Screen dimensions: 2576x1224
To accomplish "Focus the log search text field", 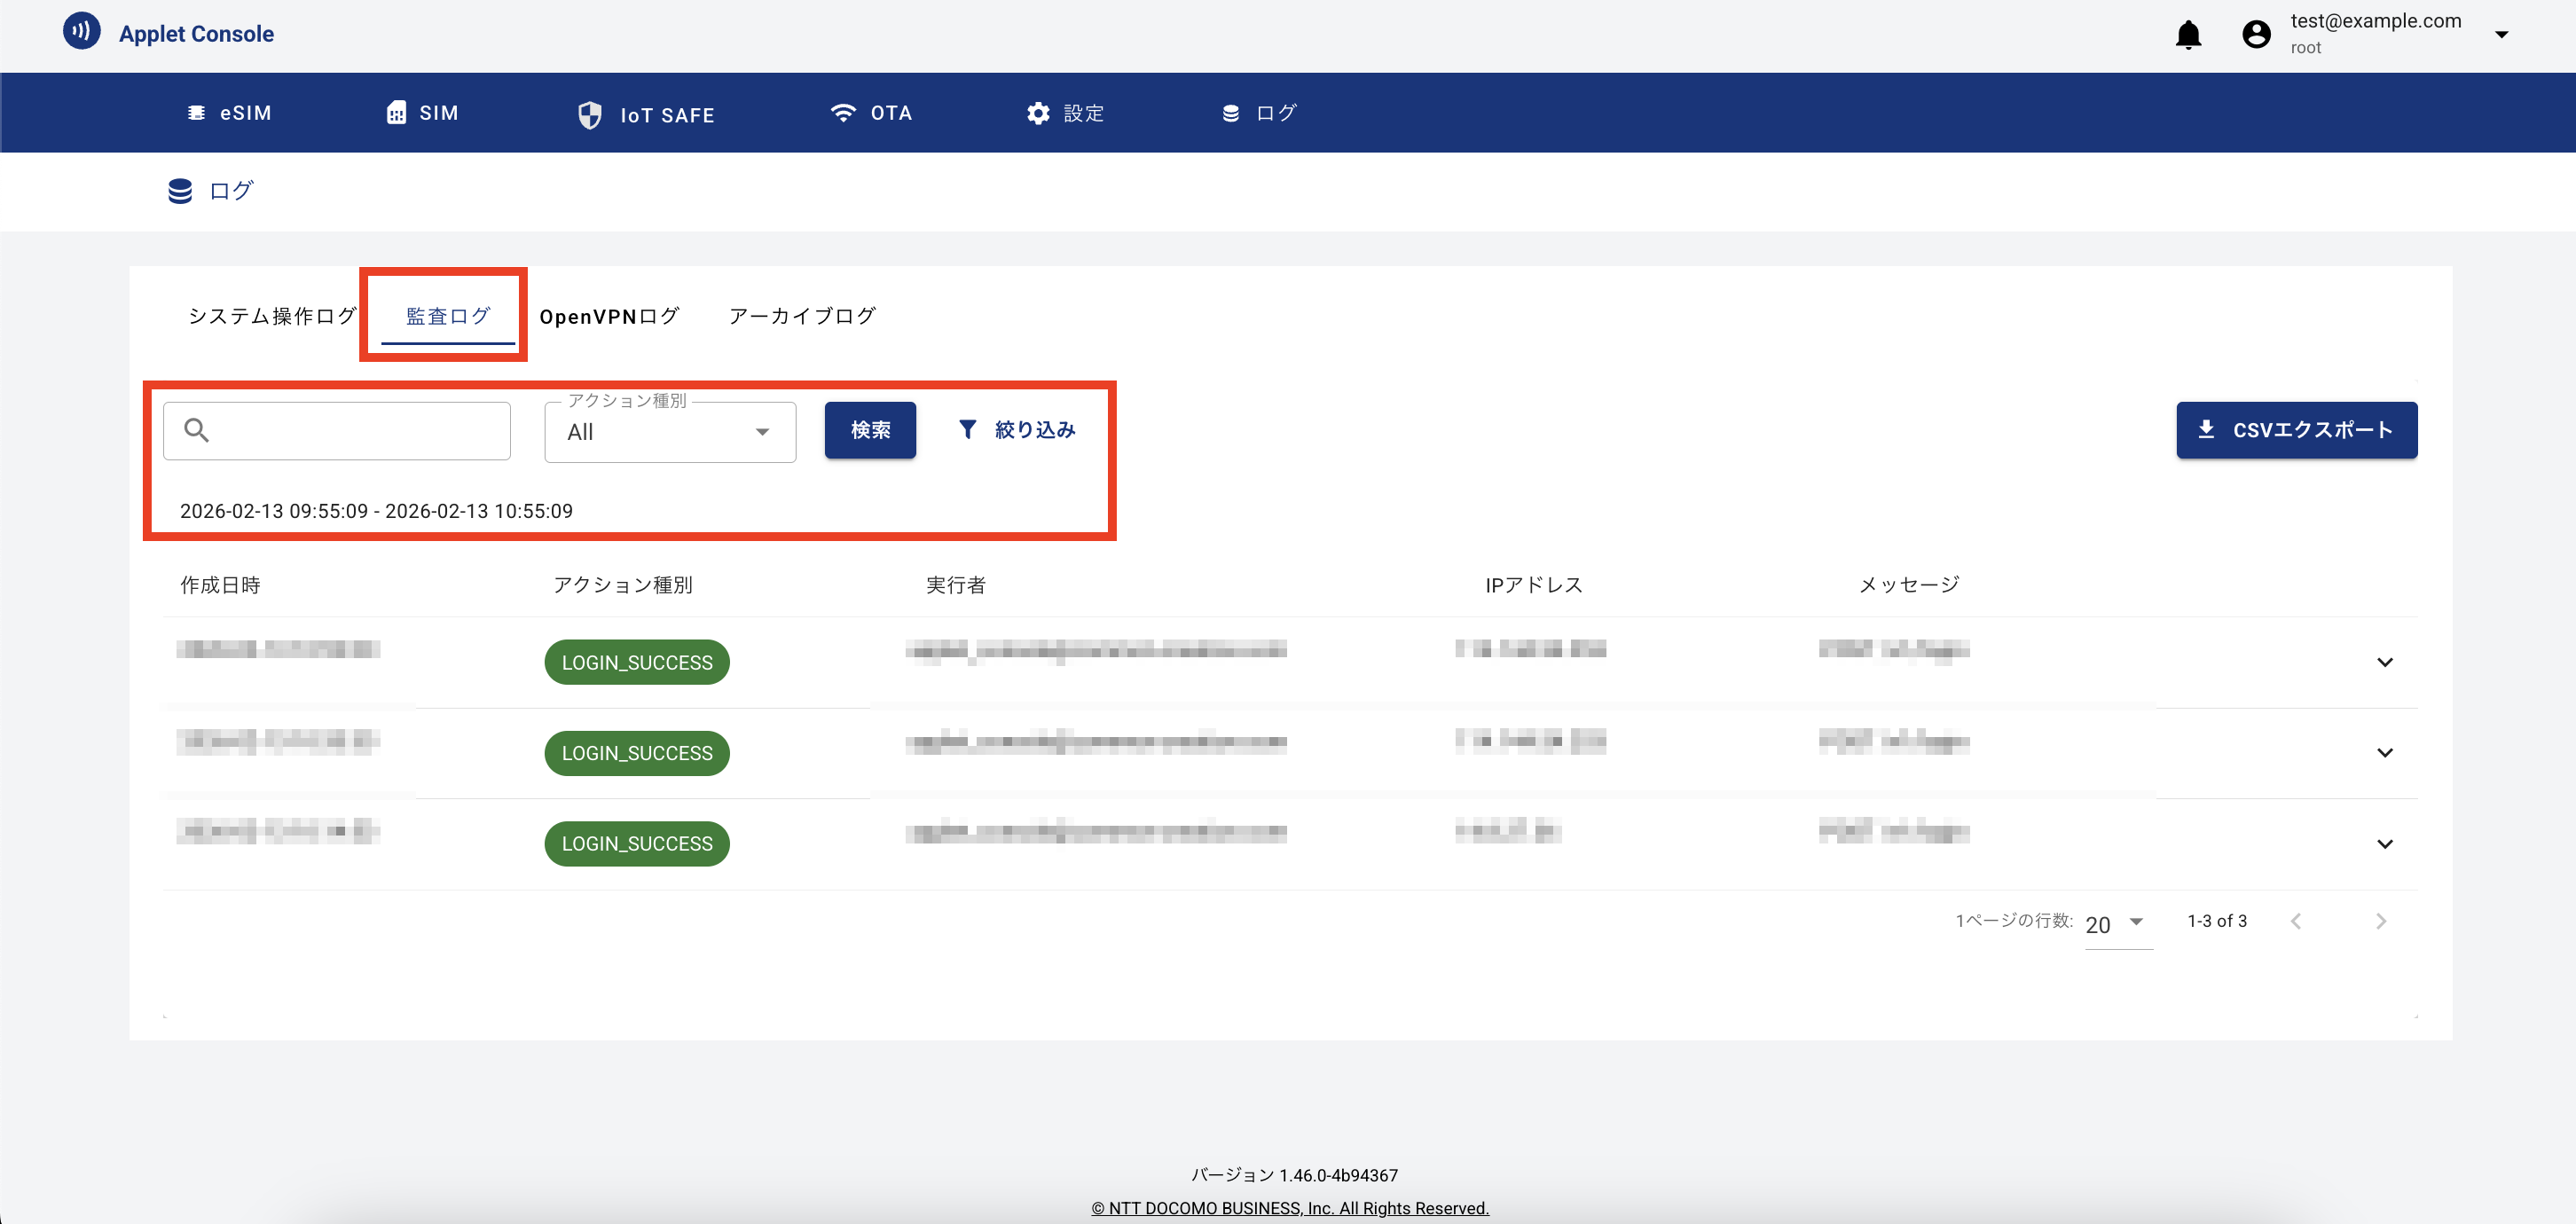I will tap(355, 431).
